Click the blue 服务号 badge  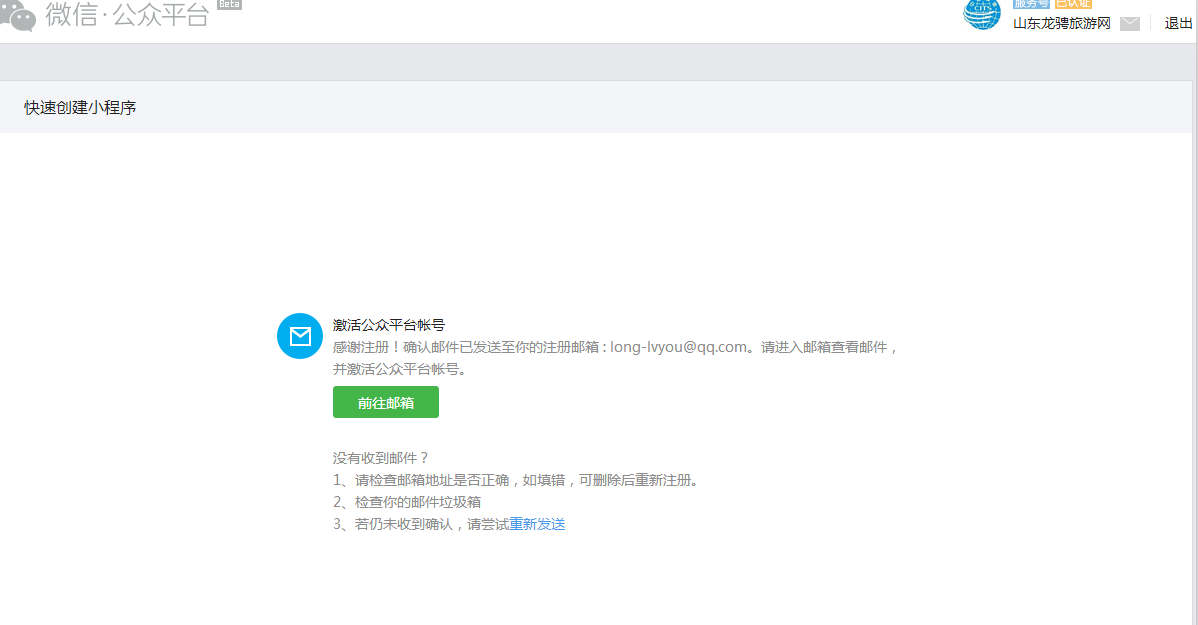(1031, 4)
